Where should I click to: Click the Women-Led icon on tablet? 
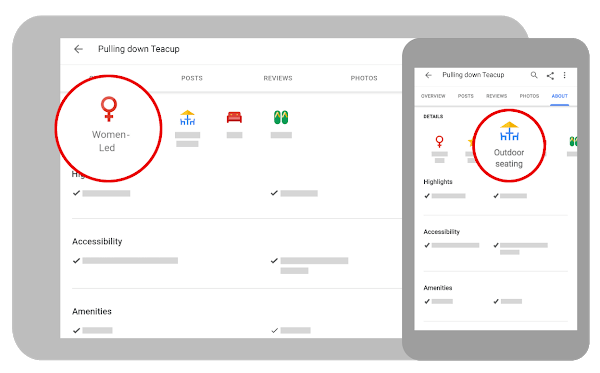pyautogui.click(x=109, y=109)
